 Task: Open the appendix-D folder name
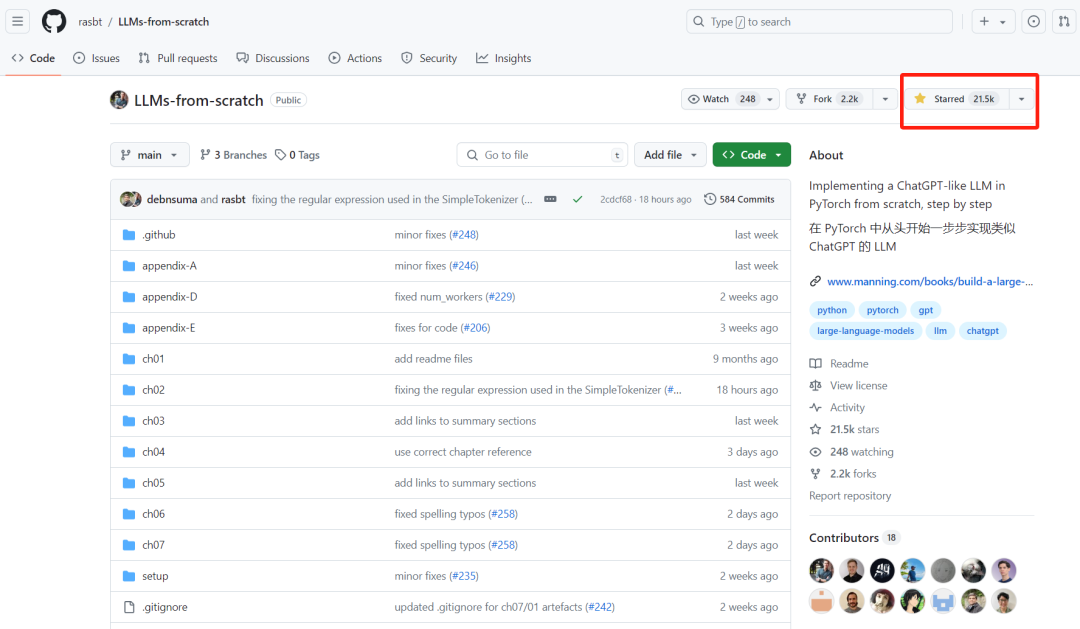169,297
